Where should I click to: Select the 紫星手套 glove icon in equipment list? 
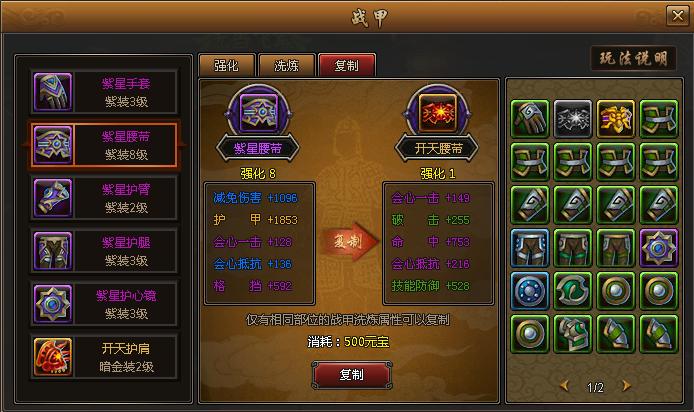tap(53, 92)
